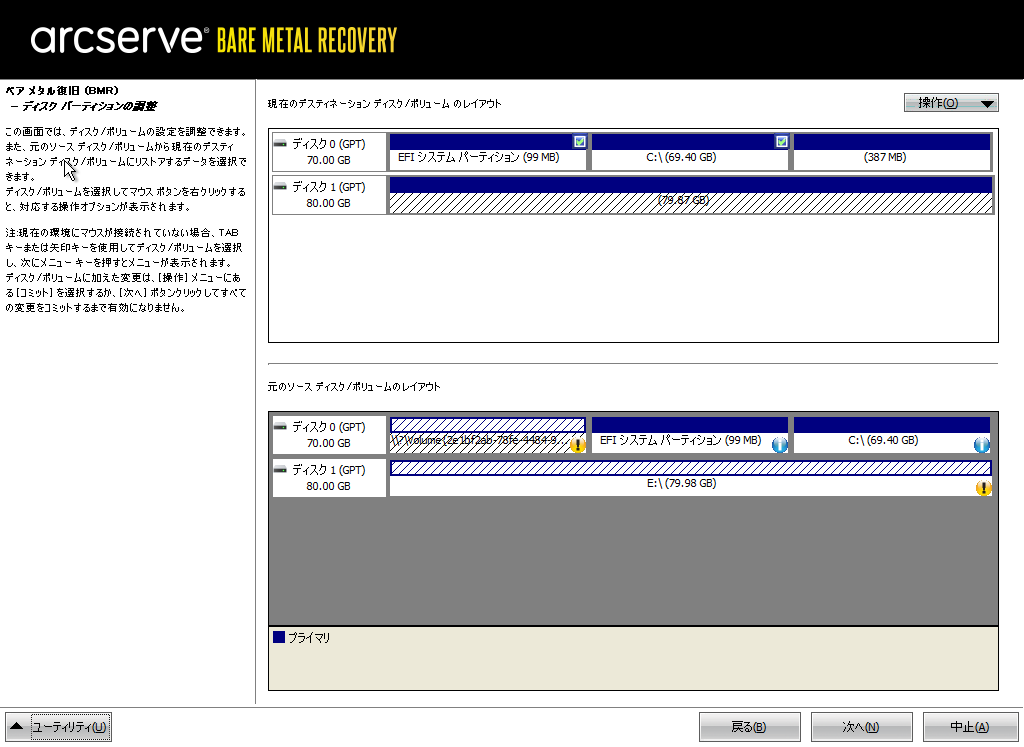
Task: Click the 戻る(B) back button
Action: [x=750, y=727]
